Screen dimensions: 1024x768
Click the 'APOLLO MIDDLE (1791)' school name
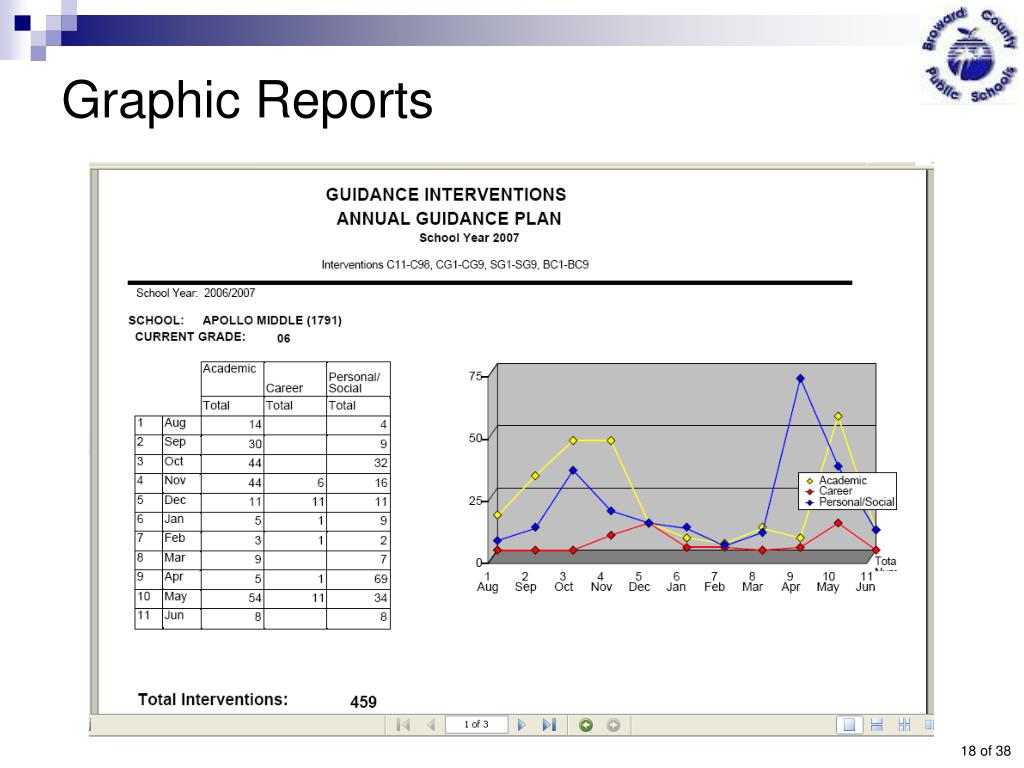click(272, 321)
